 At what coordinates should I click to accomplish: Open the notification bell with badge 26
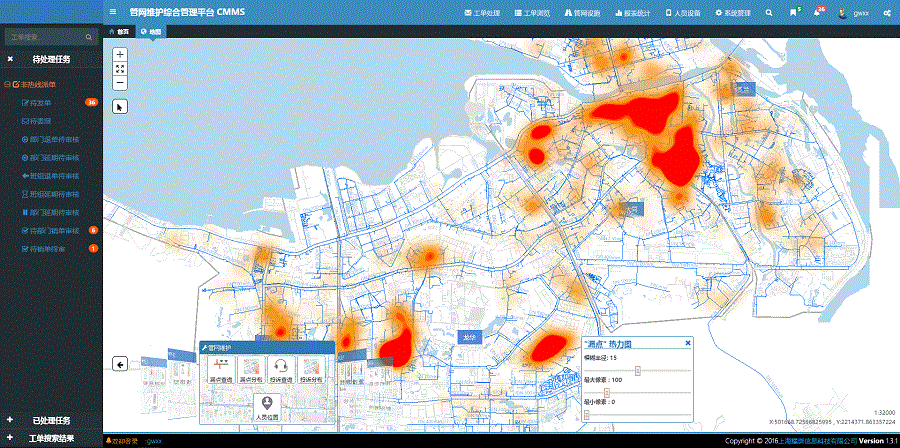coord(817,13)
